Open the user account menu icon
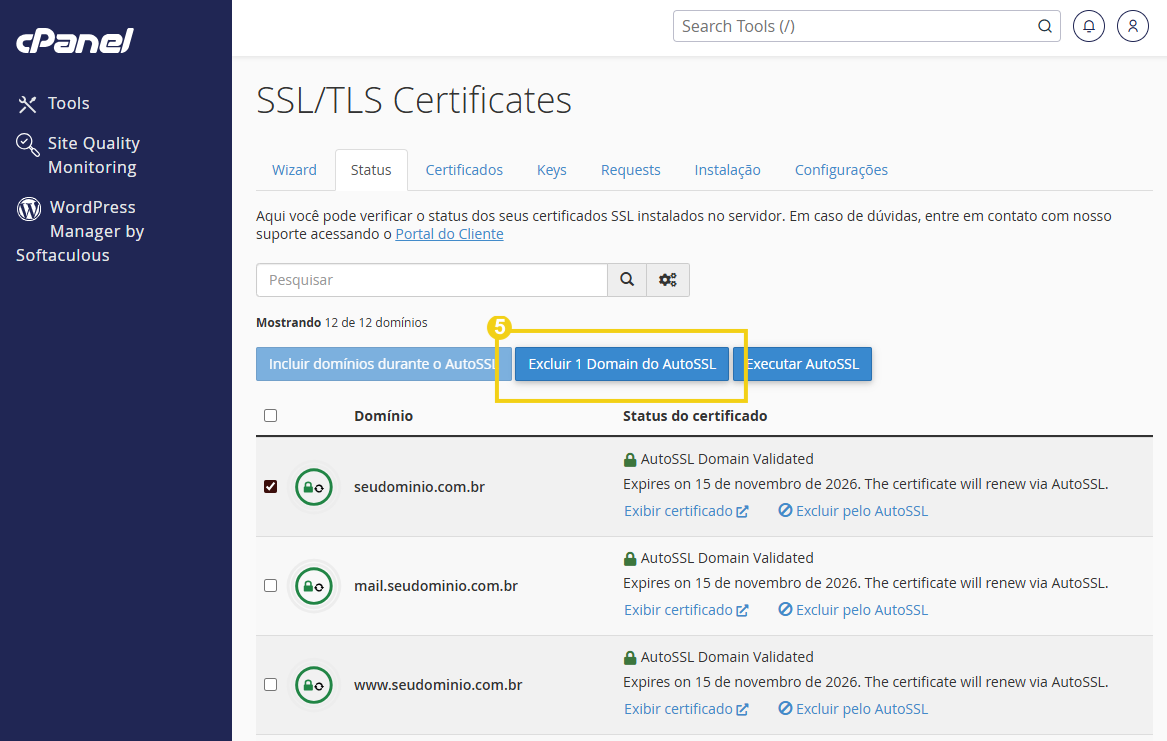 click(1132, 26)
